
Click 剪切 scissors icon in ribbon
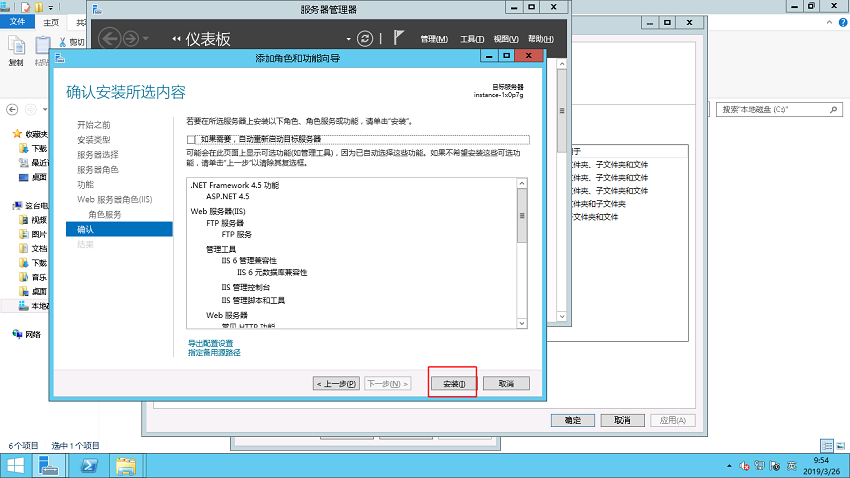(62, 42)
